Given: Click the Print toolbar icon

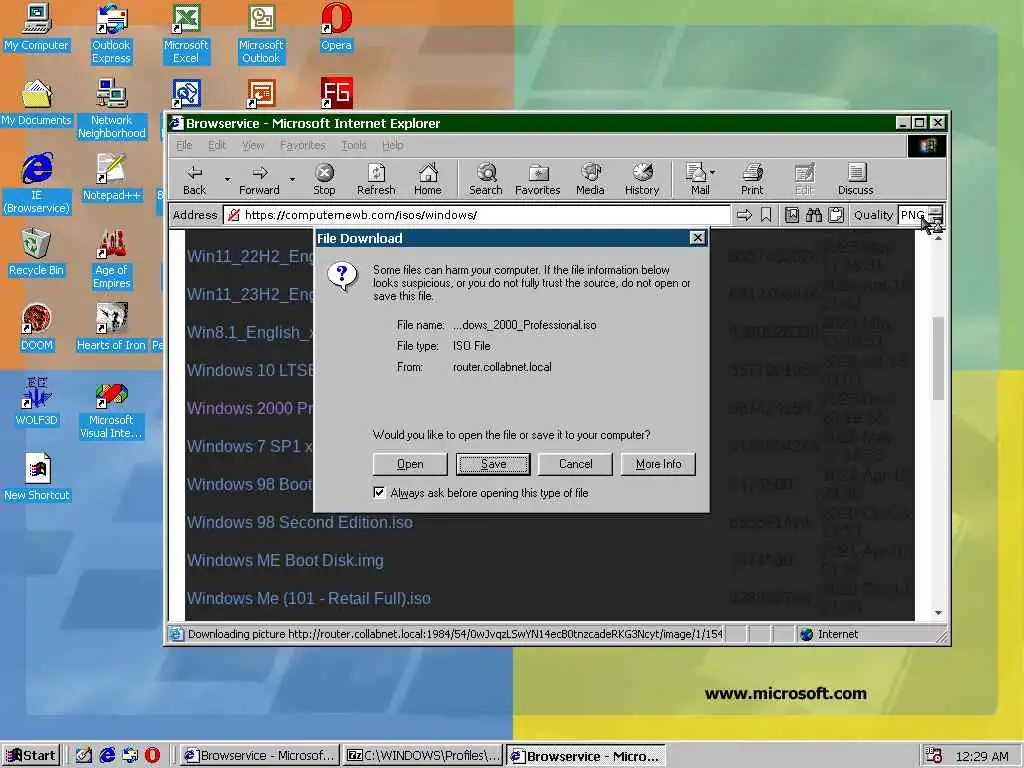Looking at the screenshot, I should [752, 180].
